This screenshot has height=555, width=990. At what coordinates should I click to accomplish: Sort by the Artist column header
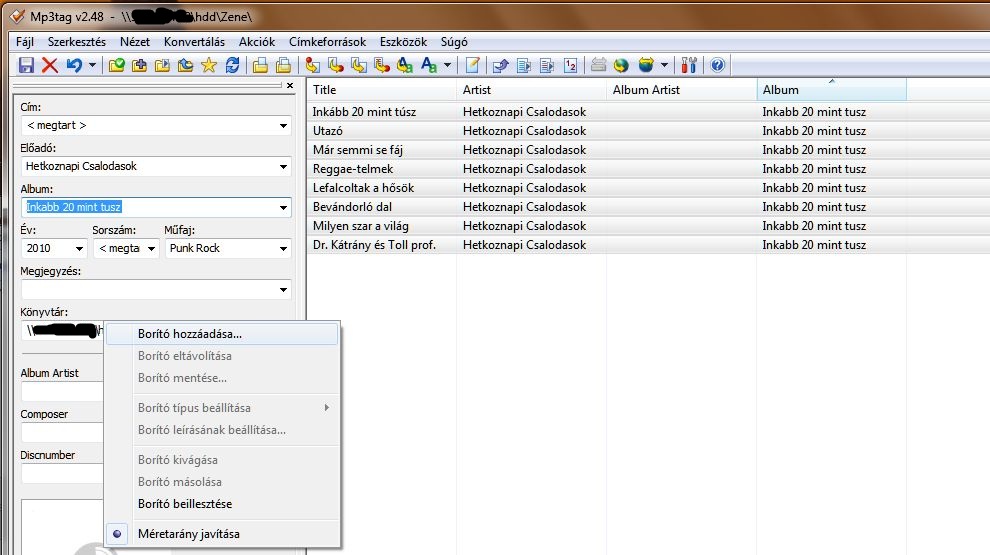530,90
